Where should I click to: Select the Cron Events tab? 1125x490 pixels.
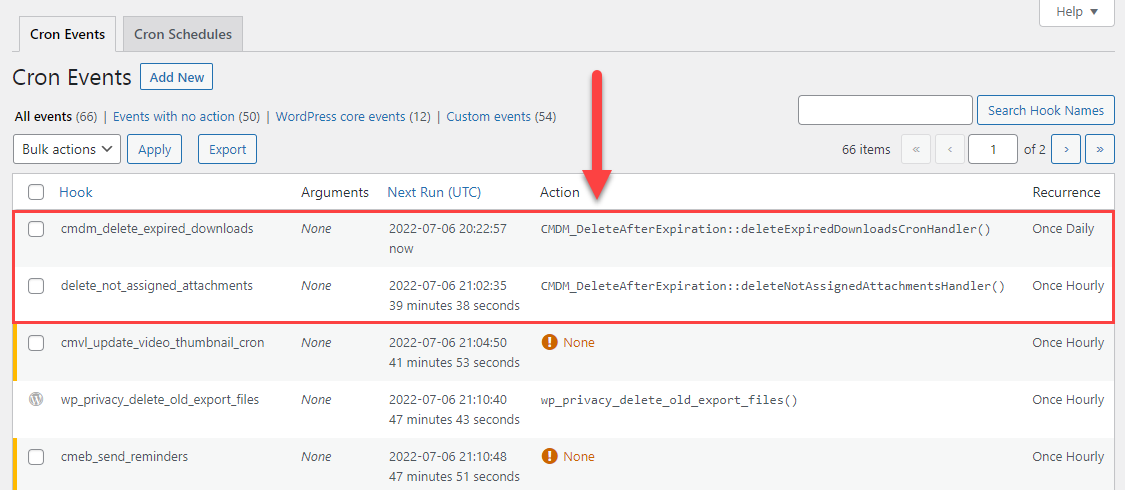pyautogui.click(x=67, y=34)
